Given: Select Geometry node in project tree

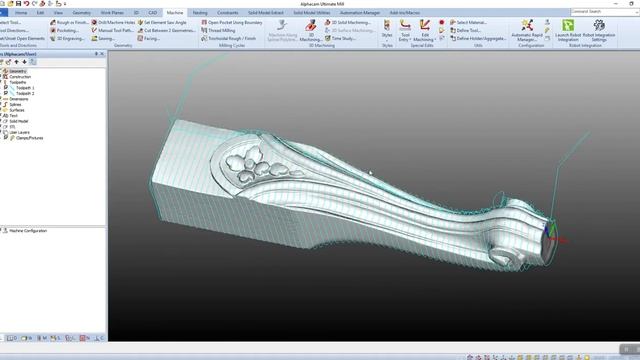Looking at the screenshot, I should point(18,71).
